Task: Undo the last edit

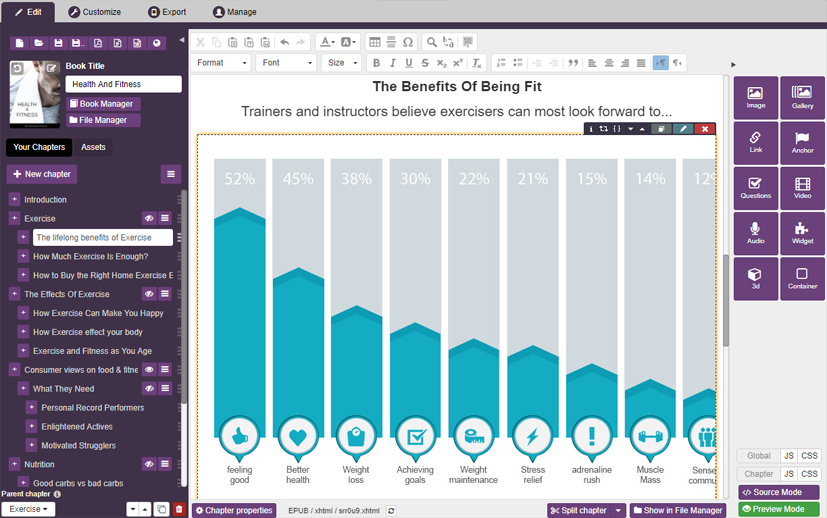Action: pos(284,42)
